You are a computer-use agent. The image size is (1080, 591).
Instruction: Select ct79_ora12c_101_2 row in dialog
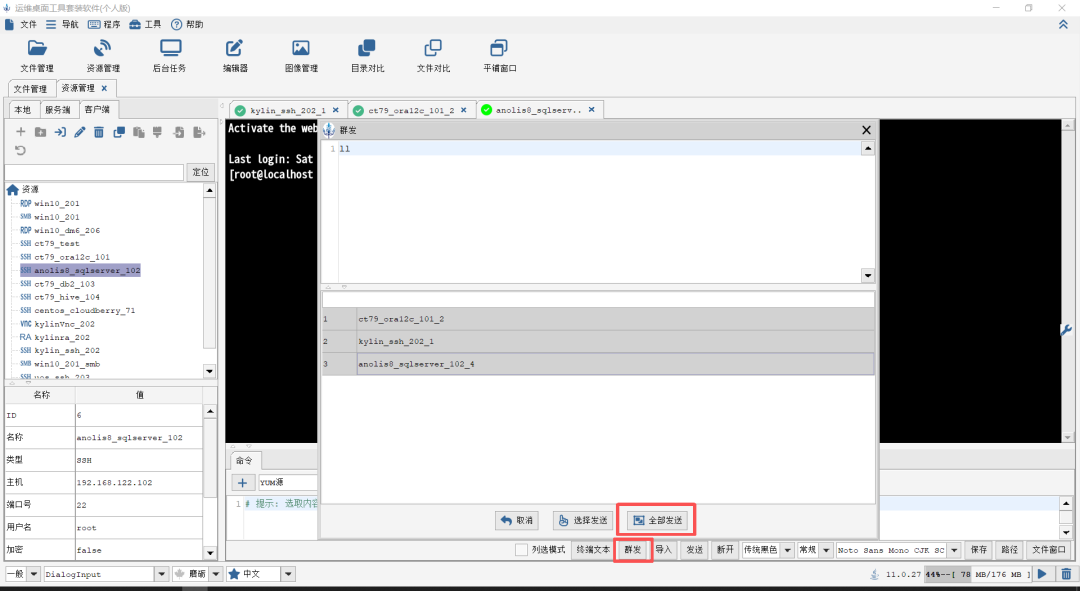click(598, 319)
